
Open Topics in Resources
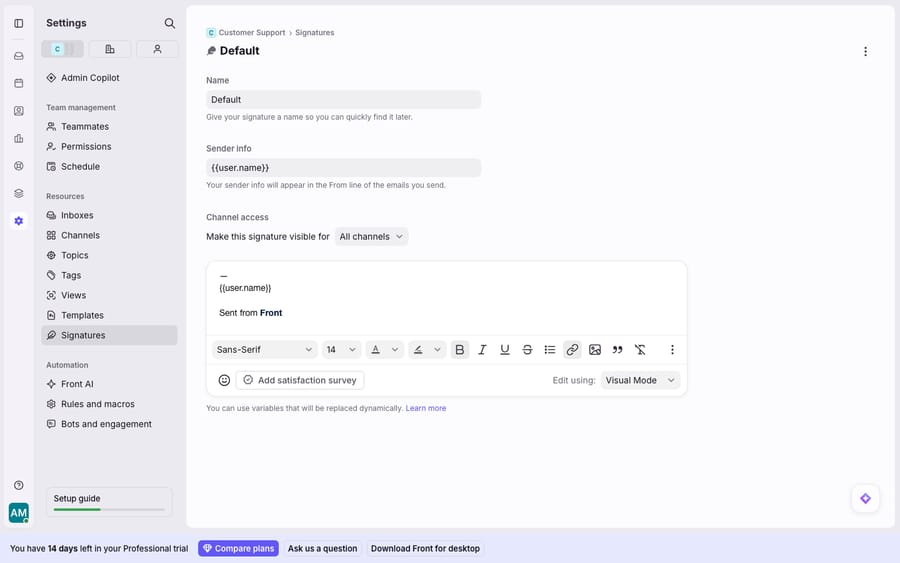click(109, 255)
